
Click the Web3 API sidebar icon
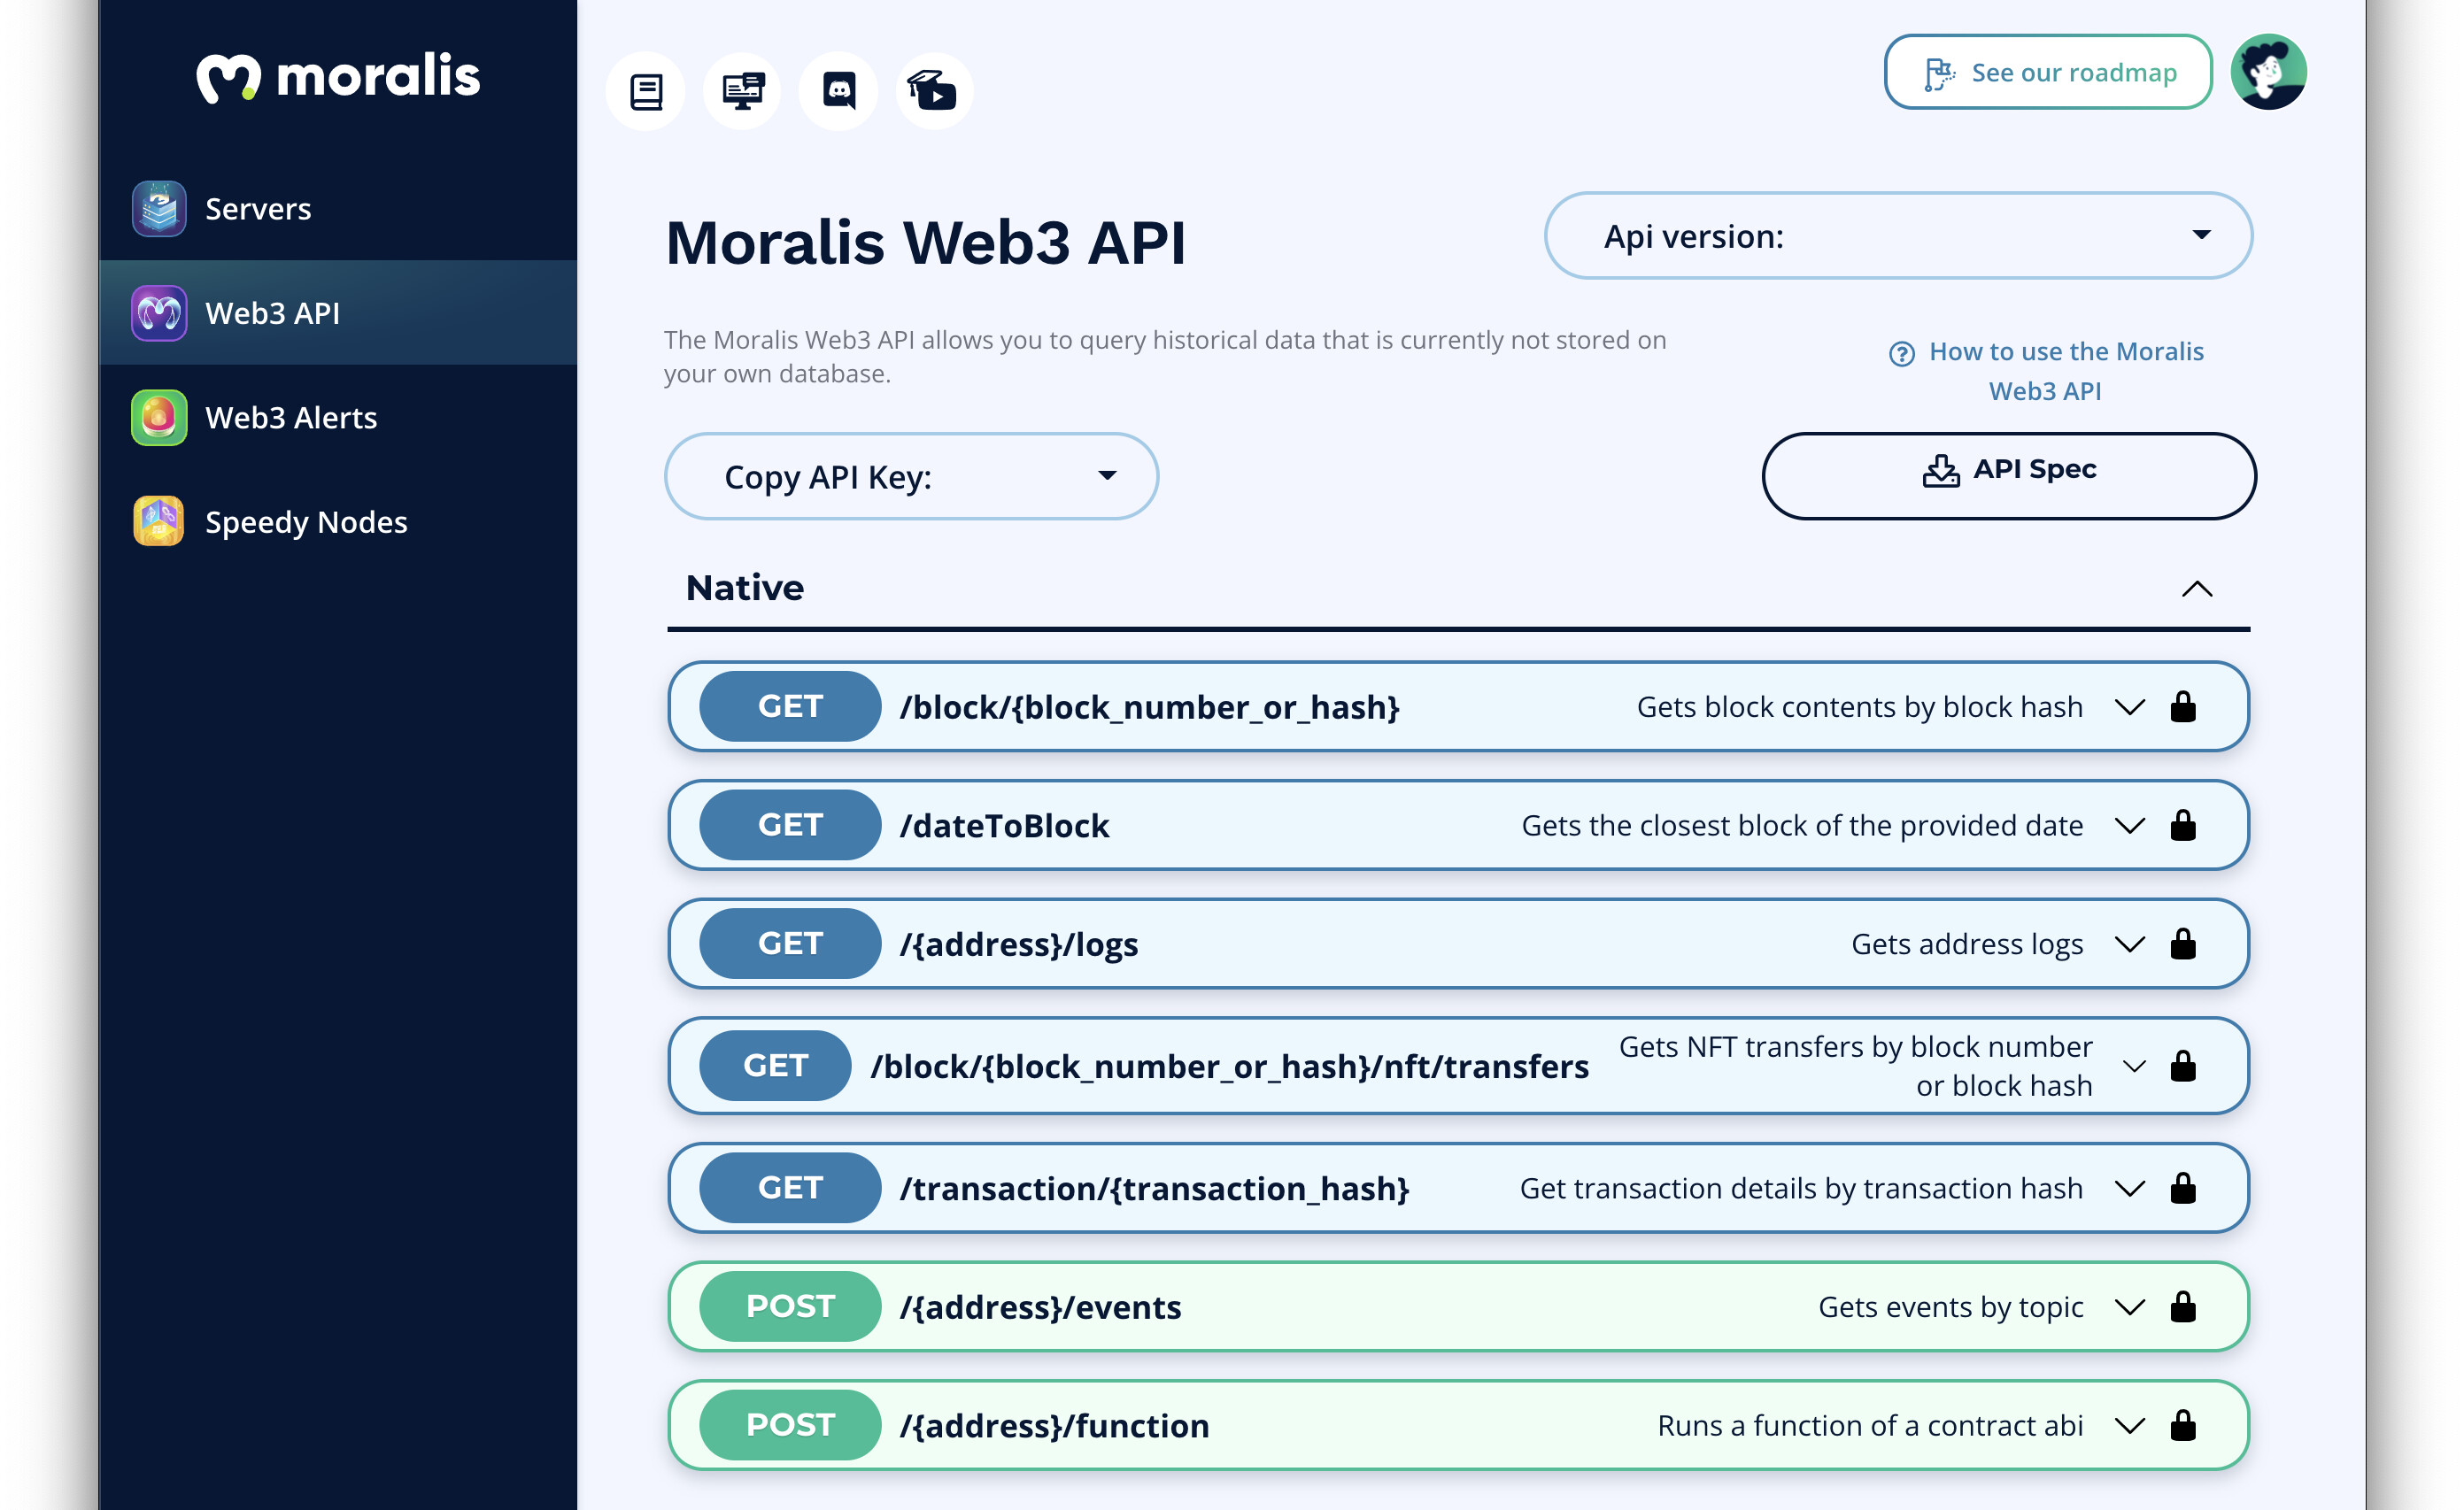pyautogui.click(x=159, y=313)
